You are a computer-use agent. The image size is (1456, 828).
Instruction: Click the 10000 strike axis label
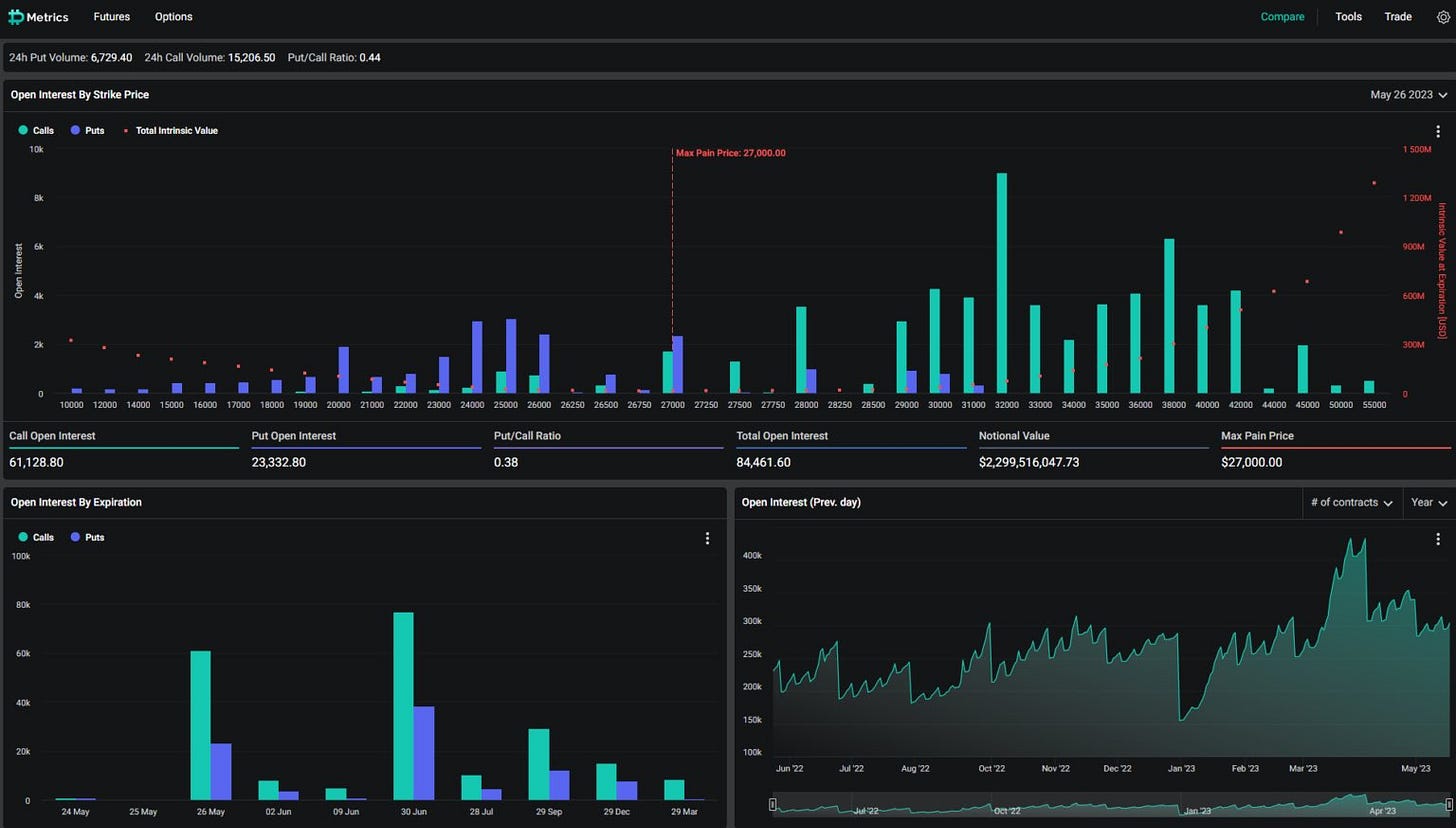pyautogui.click(x=72, y=405)
